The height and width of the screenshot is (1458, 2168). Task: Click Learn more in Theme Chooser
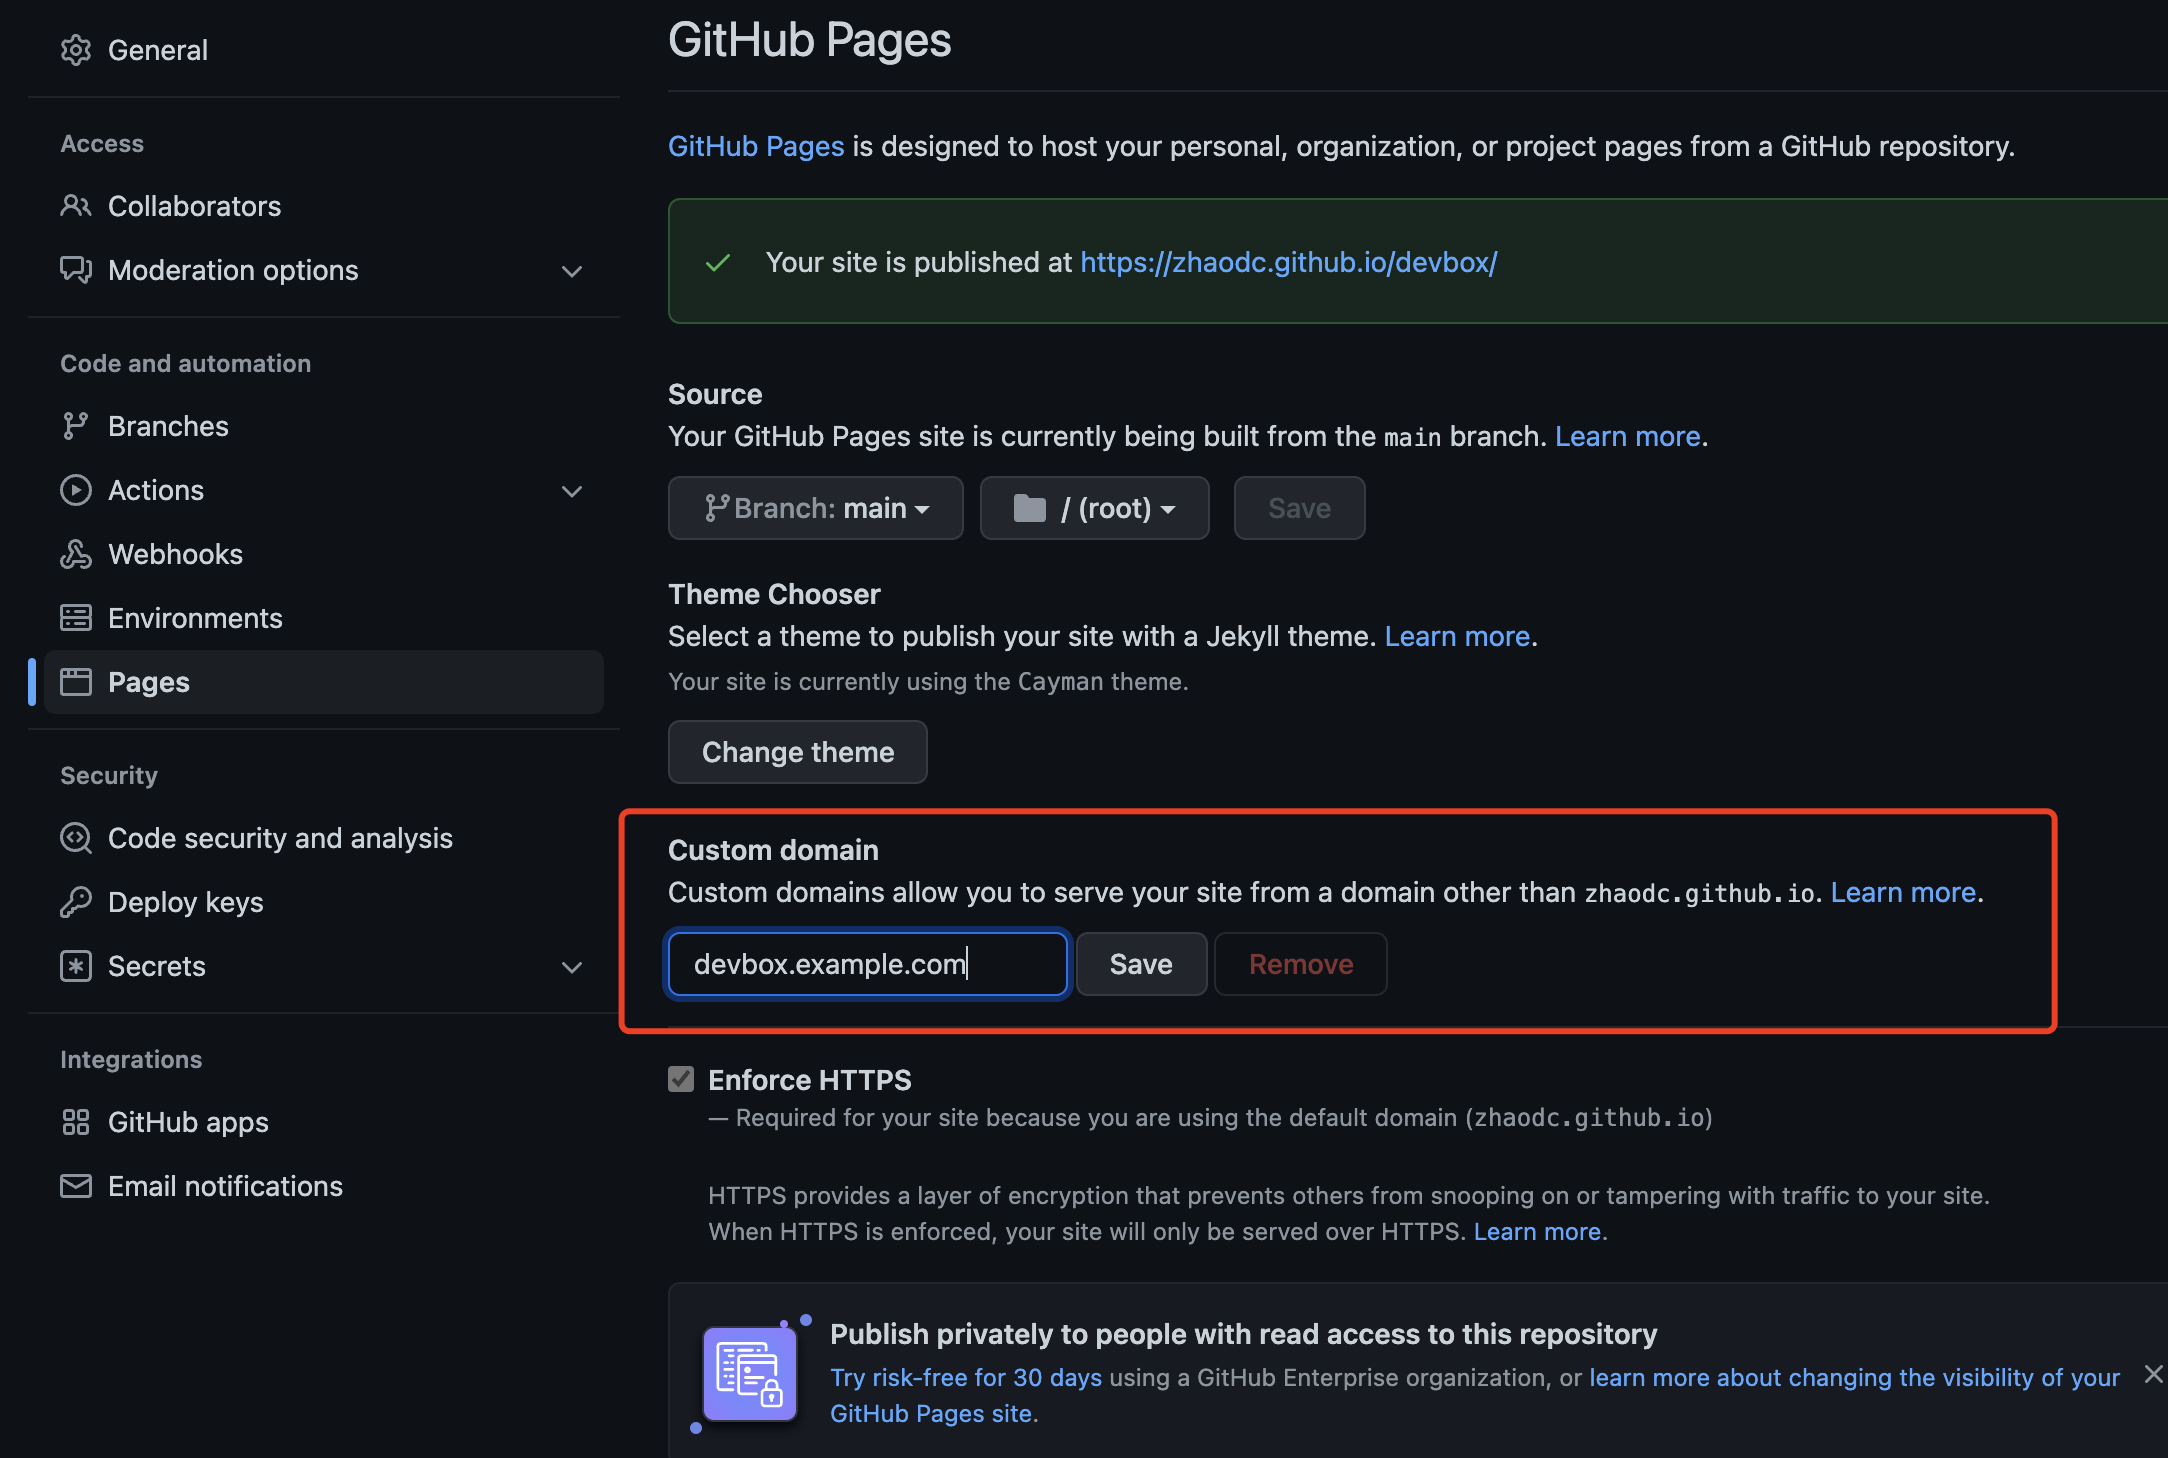click(1458, 636)
